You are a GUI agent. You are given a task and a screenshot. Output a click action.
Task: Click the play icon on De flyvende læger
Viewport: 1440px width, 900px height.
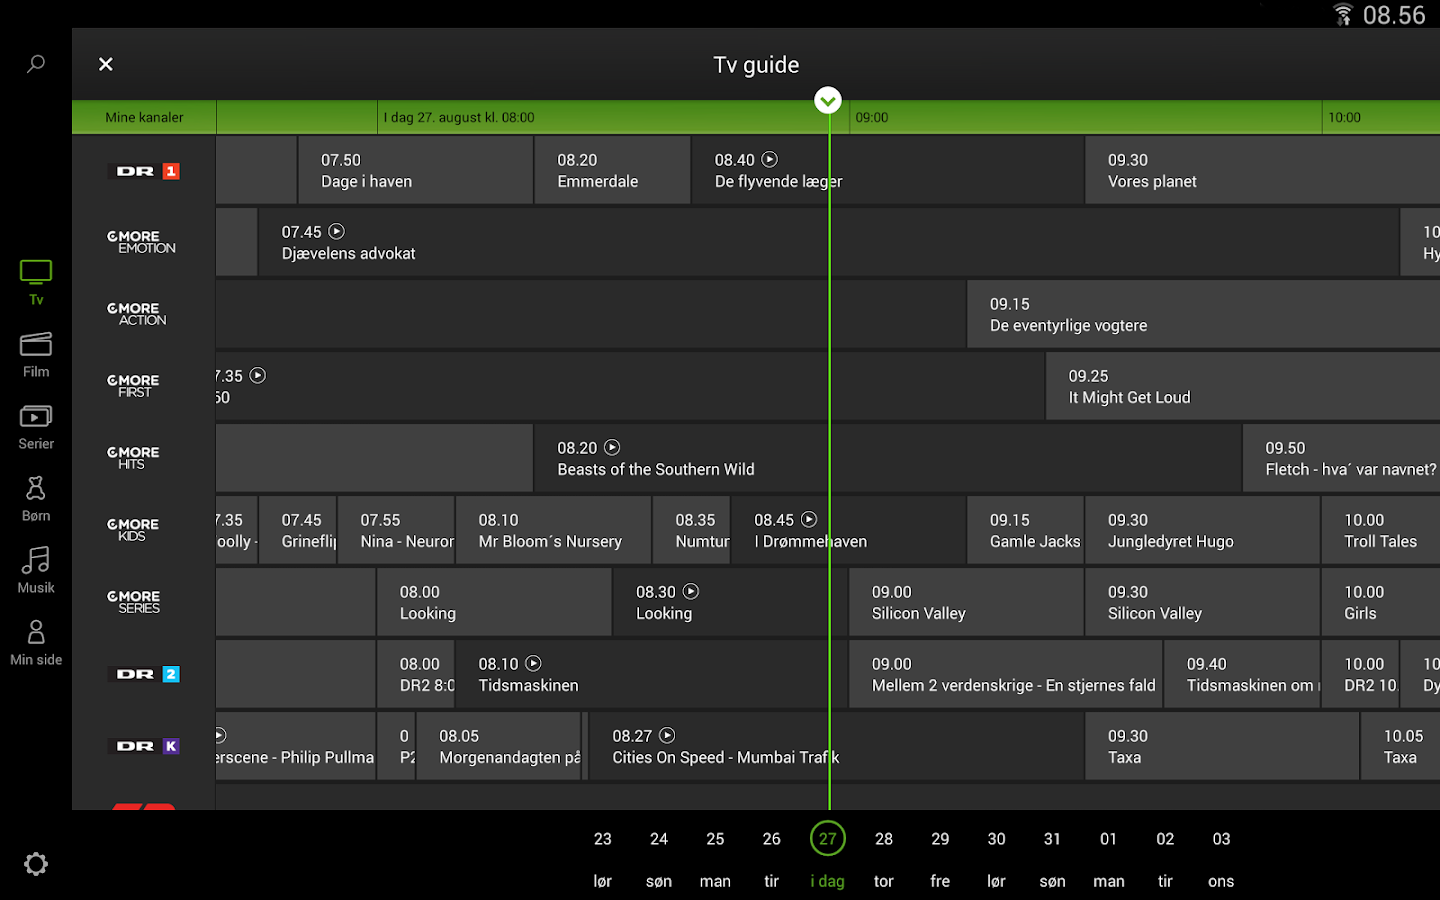[770, 159]
